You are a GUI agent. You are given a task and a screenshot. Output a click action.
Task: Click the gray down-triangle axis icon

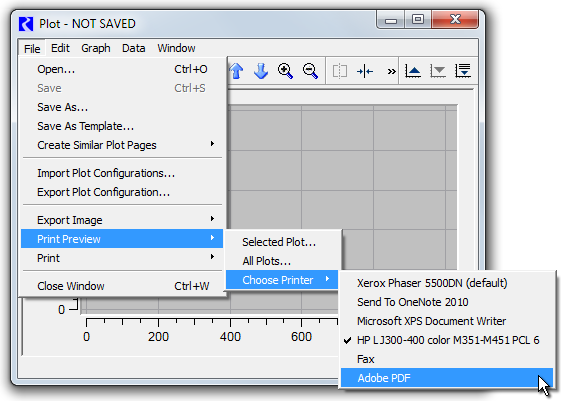[x=438, y=71]
